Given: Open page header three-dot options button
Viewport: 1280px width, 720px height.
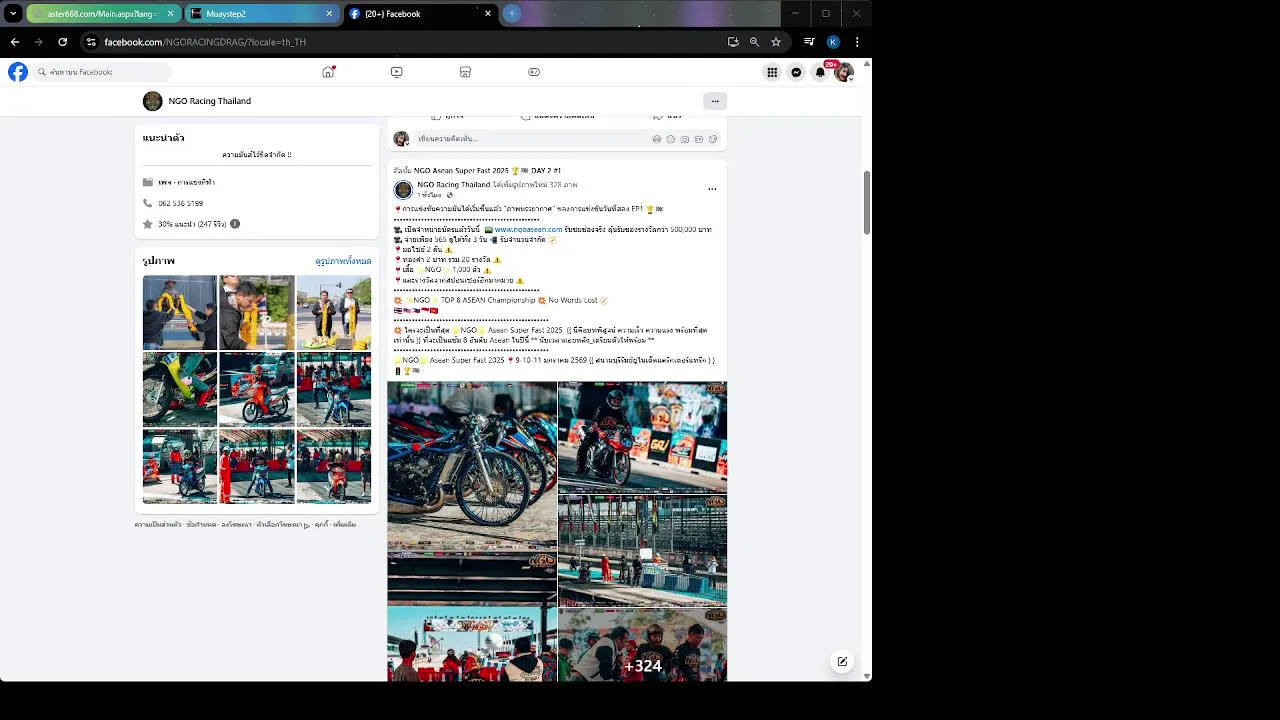Looking at the screenshot, I should point(714,101).
